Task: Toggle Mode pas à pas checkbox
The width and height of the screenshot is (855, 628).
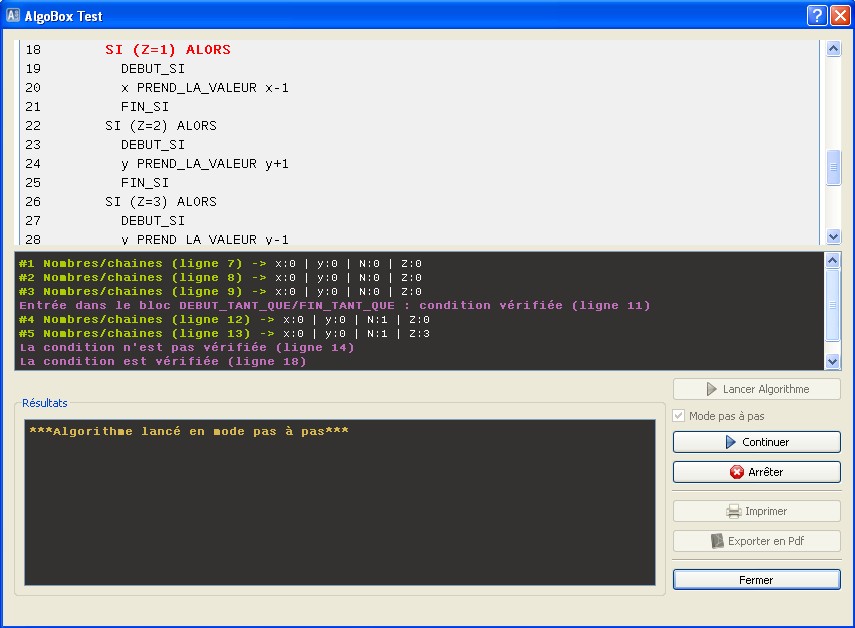Action: (679, 416)
